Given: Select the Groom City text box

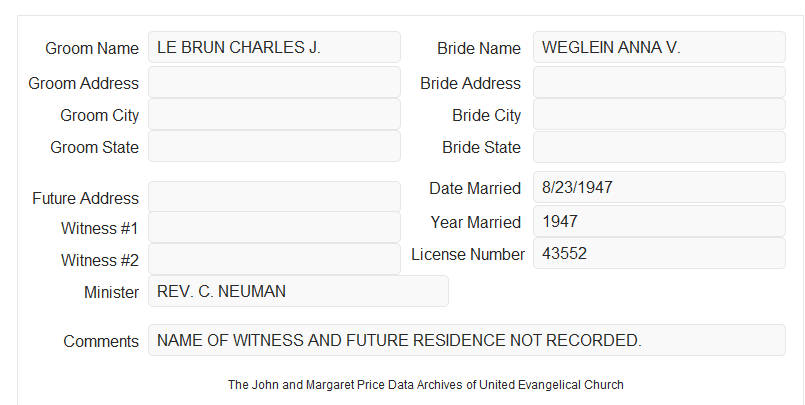Looking at the screenshot, I should tap(274, 114).
